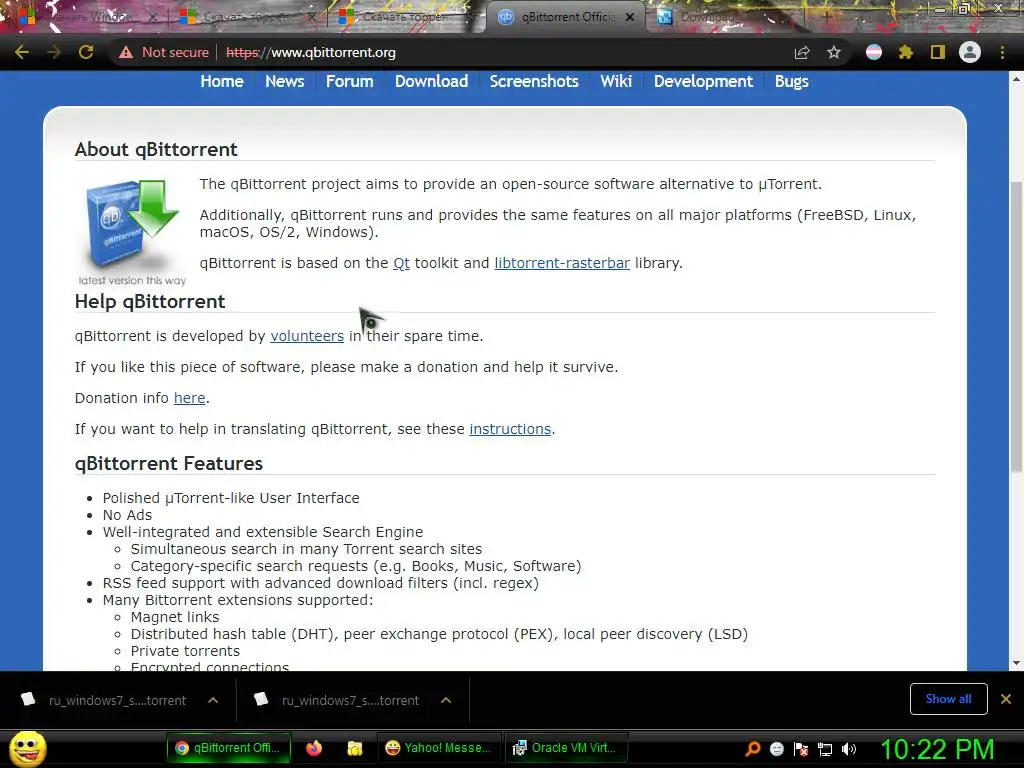This screenshot has width=1024, height=768.
Task: Expand options for first ru_windows7 torrent download
Action: tap(213, 700)
